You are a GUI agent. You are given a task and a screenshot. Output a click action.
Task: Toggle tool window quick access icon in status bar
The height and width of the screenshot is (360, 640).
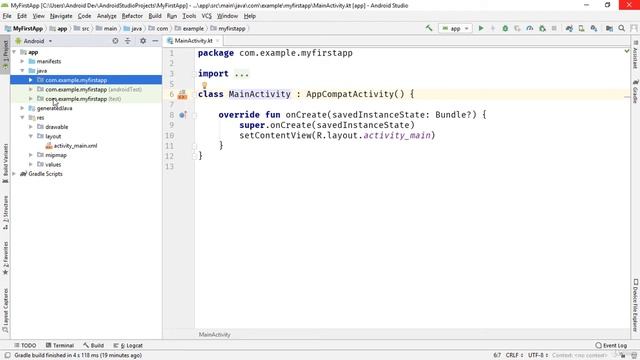point(7,355)
